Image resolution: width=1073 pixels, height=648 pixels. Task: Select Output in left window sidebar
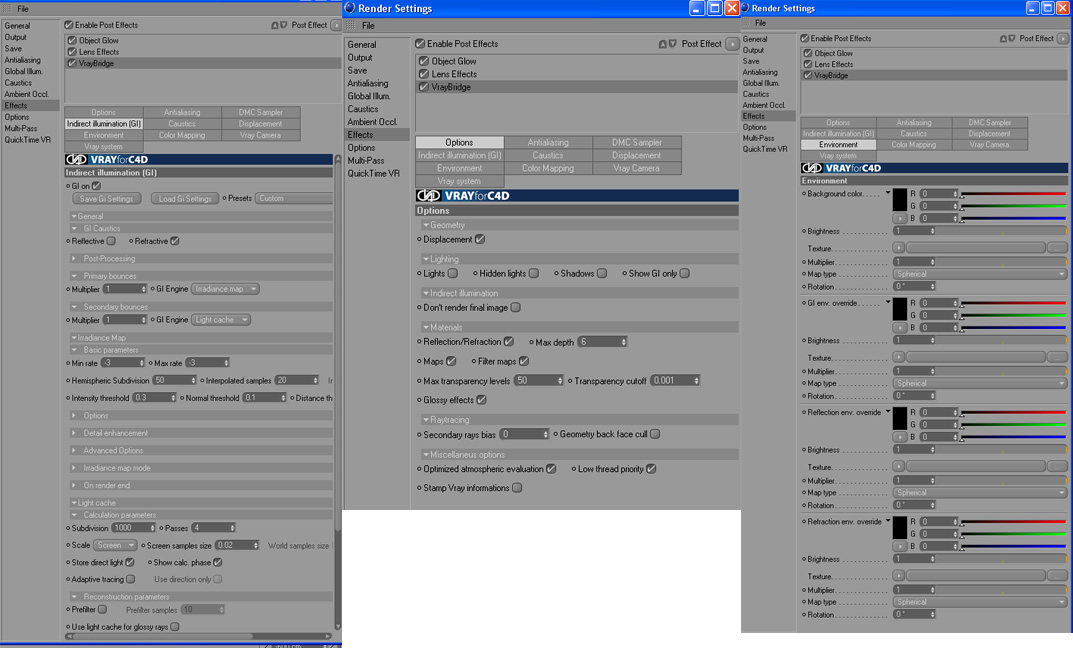pos(16,38)
